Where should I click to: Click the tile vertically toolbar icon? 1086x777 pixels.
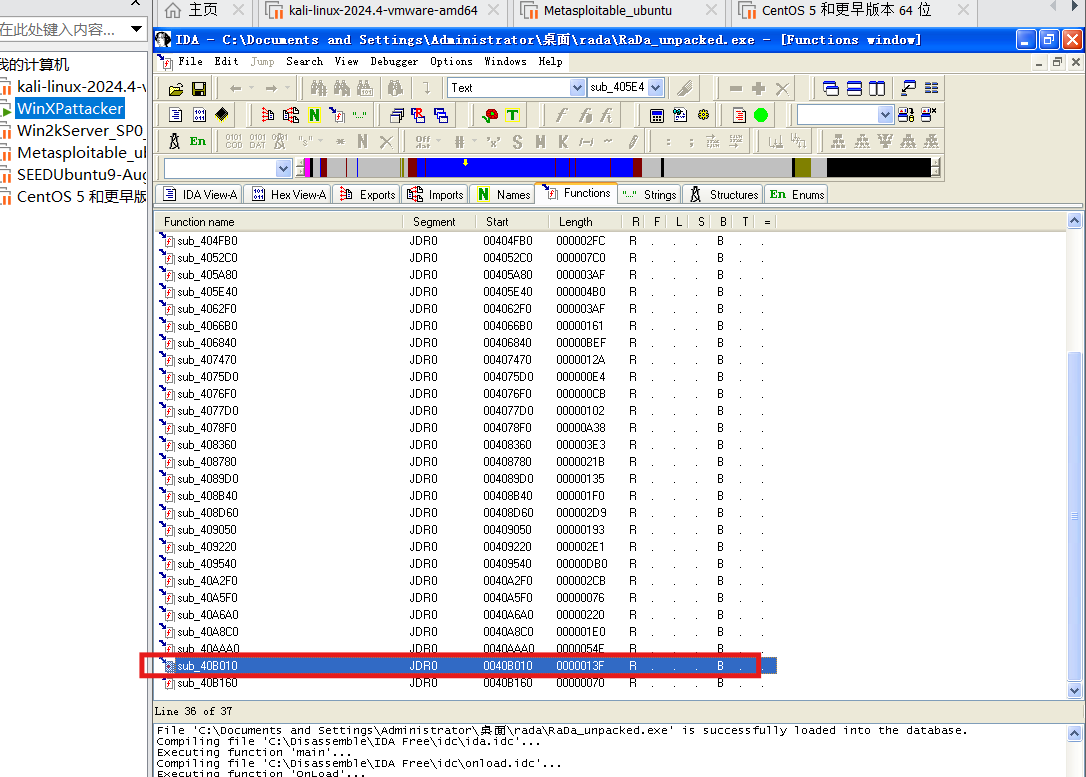[x=877, y=89]
